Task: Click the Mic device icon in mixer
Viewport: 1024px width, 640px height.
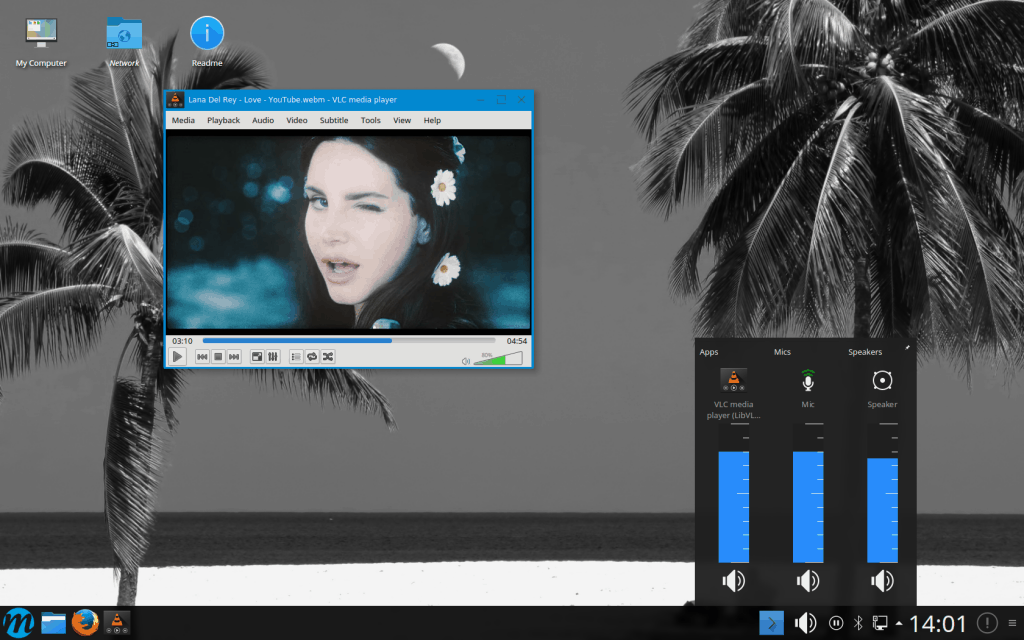Action: (808, 379)
